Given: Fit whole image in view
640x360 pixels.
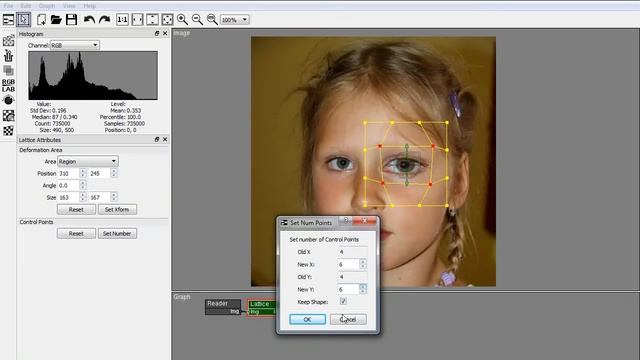Looking at the screenshot, I should [x=167, y=20].
